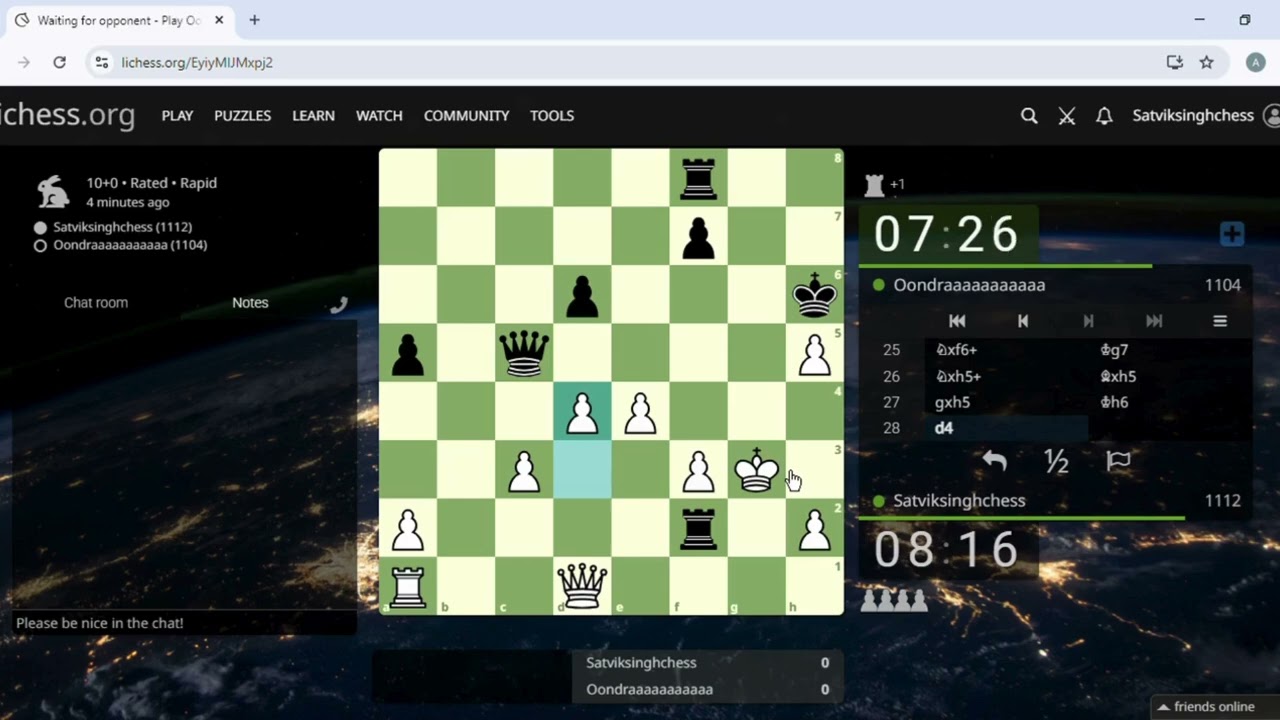Image resolution: width=1280 pixels, height=720 pixels.
Task: Click Oondraaaaaaaaaaa (1104) in game info
Action: [x=130, y=245]
